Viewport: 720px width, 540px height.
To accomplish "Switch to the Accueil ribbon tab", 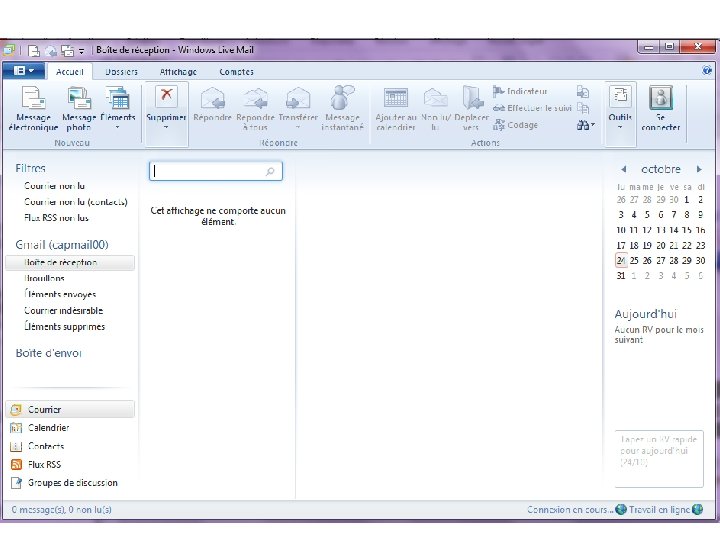I will (70, 72).
